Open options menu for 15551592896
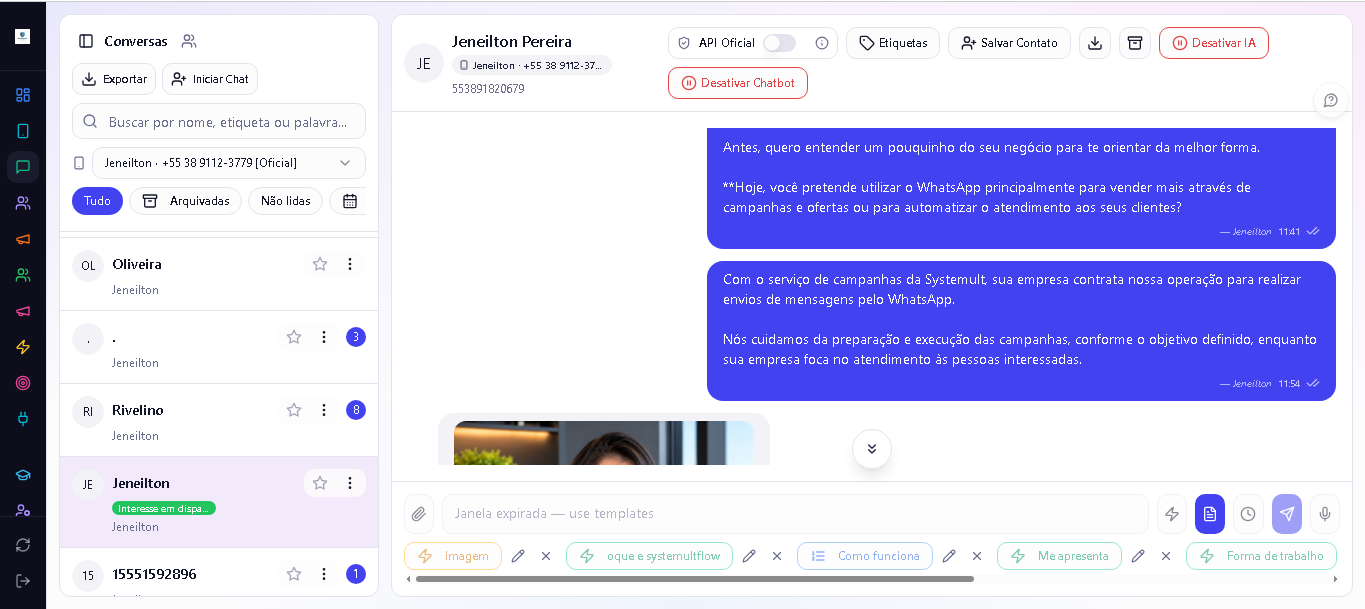Viewport: 1365px width, 609px height. [x=324, y=574]
